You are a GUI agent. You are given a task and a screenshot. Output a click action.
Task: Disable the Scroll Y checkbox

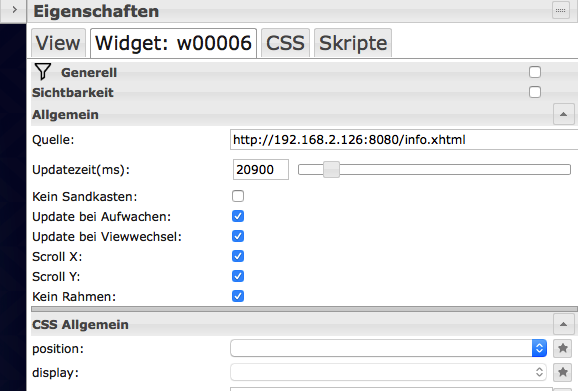click(x=238, y=276)
